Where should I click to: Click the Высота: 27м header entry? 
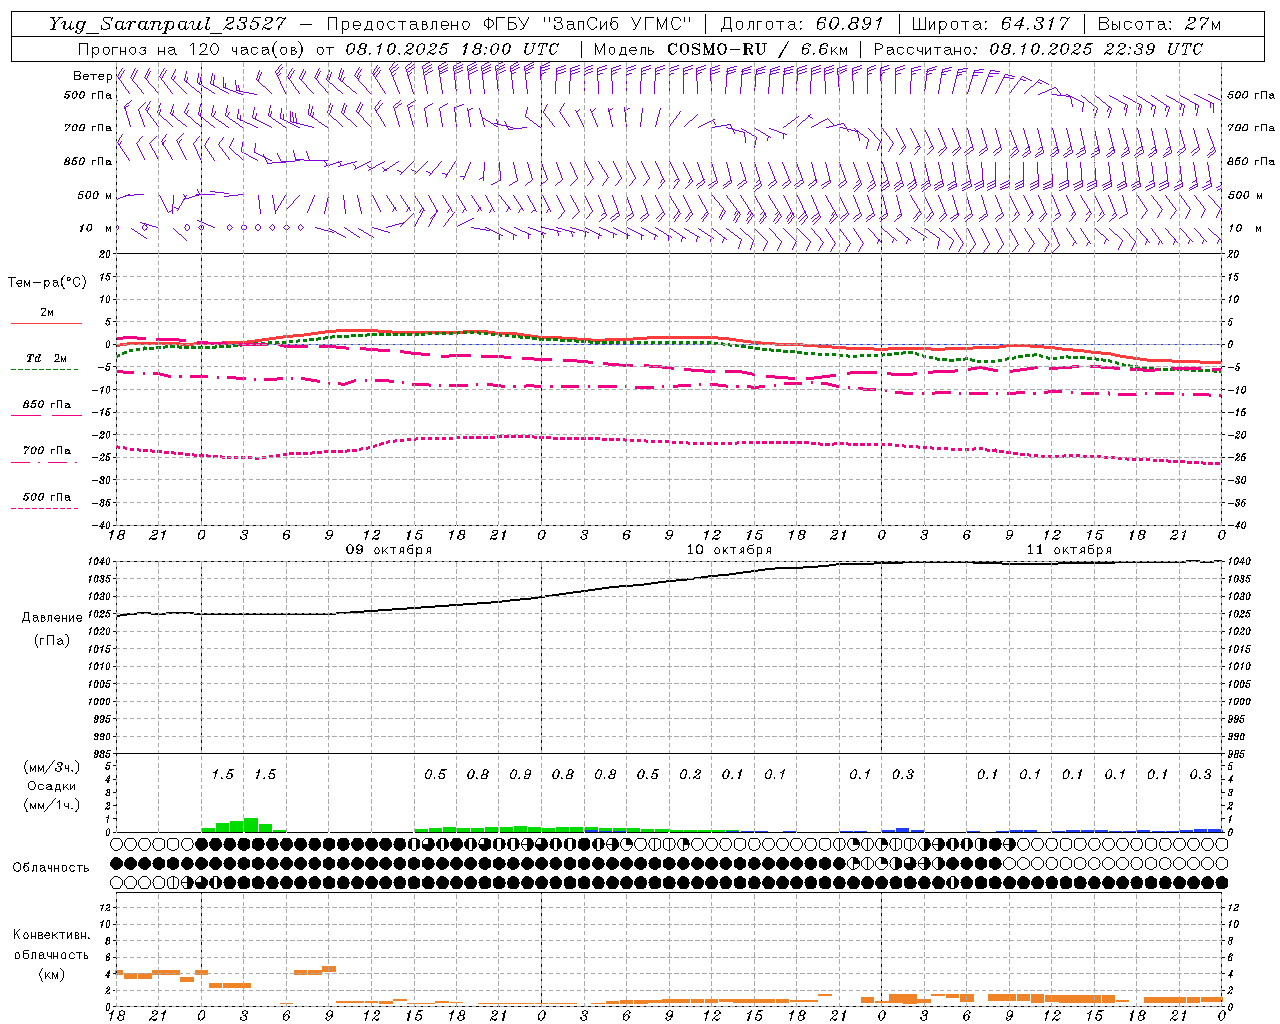point(1160,24)
